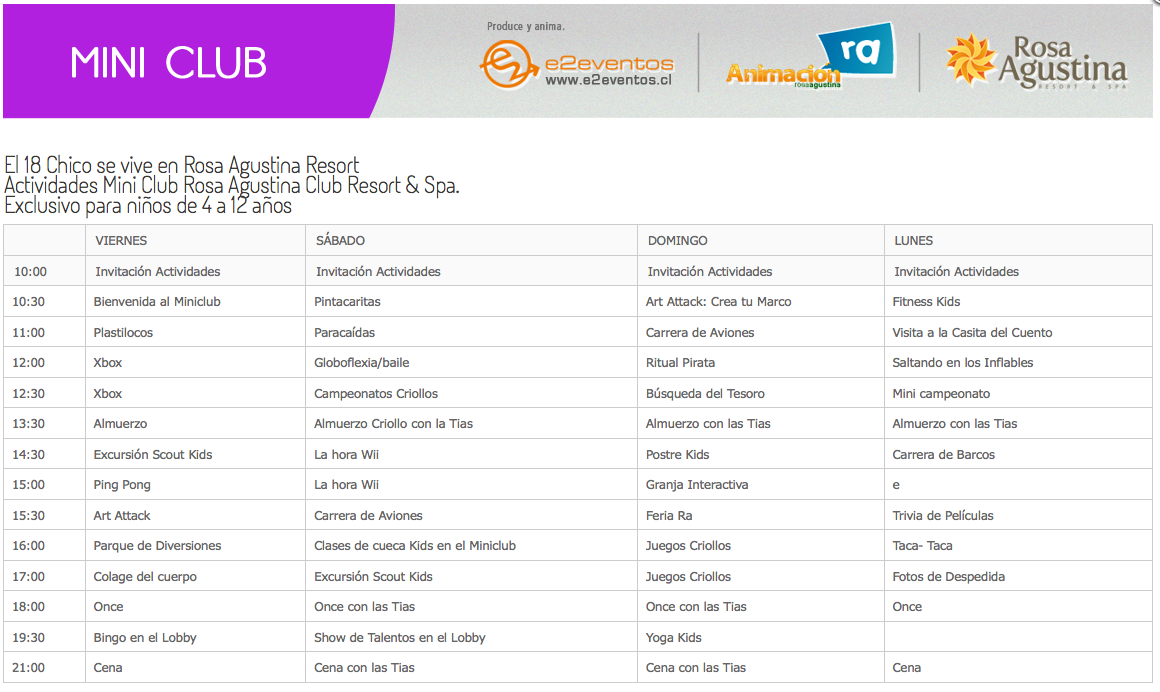Click Visita a la Casita del Cuento
1160x692 pixels.
pos(972,333)
